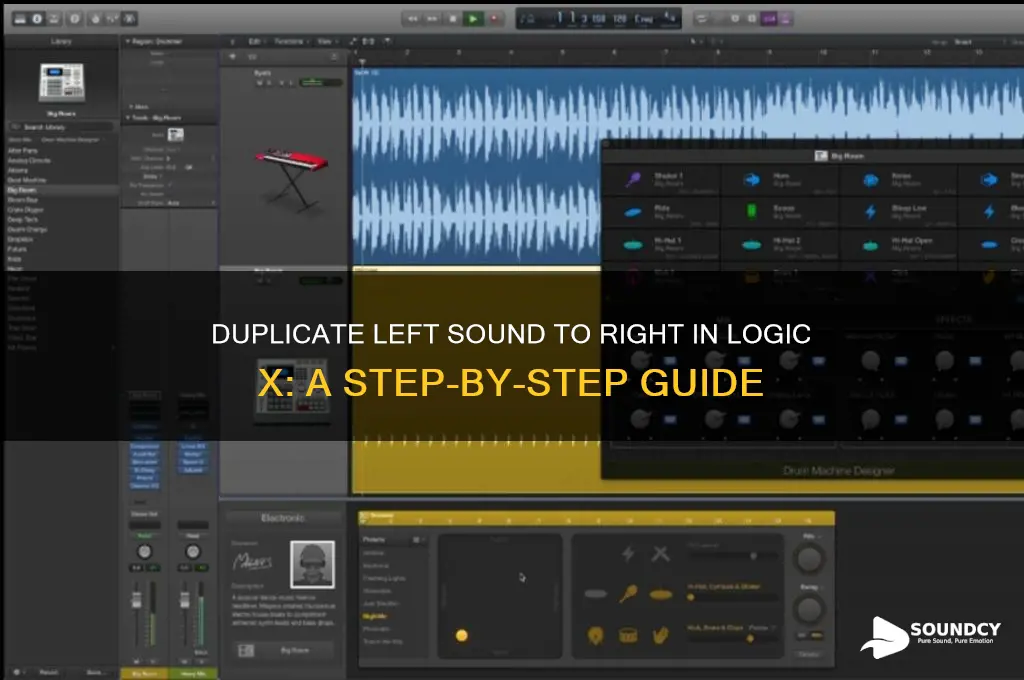Select the Hi-Hat 2 pad
The image size is (1024, 680).
pos(780,244)
